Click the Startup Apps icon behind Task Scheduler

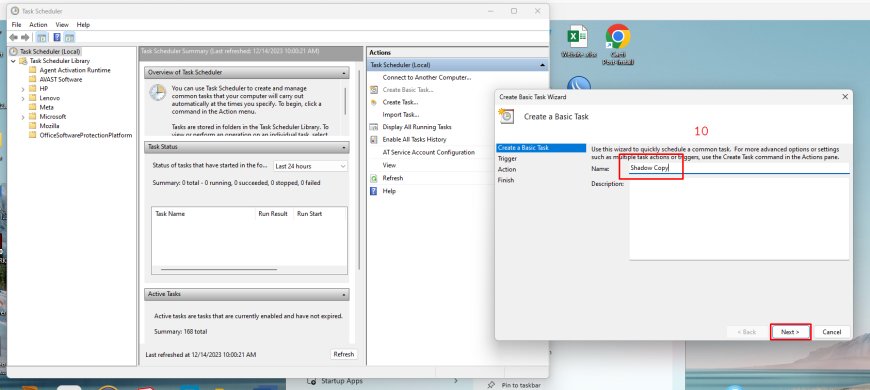point(313,381)
